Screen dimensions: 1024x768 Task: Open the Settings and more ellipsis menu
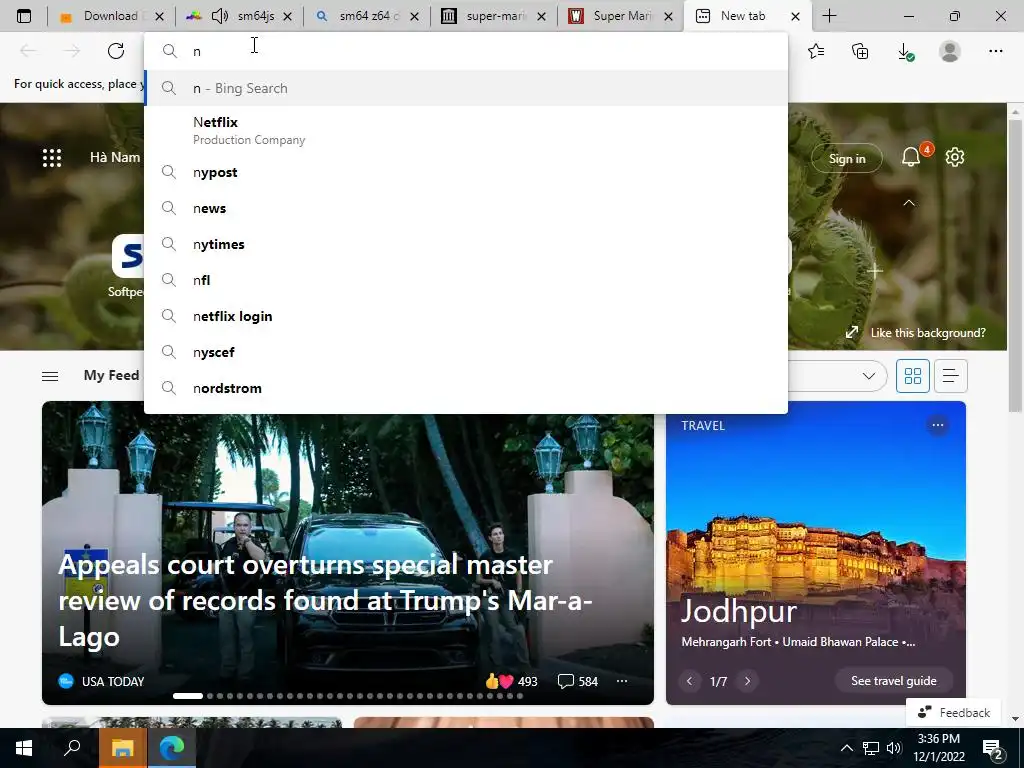pos(995,51)
